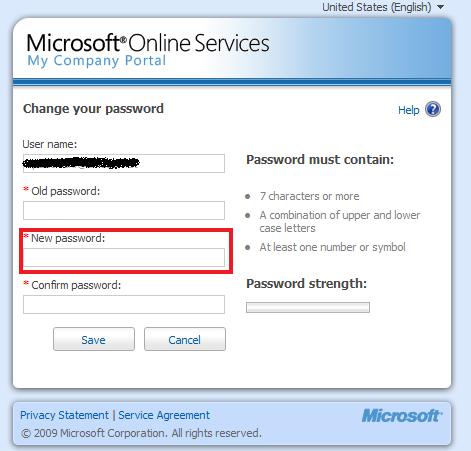The image size is (471, 451).
Task: Click the Password strength meter bar
Action: point(308,307)
